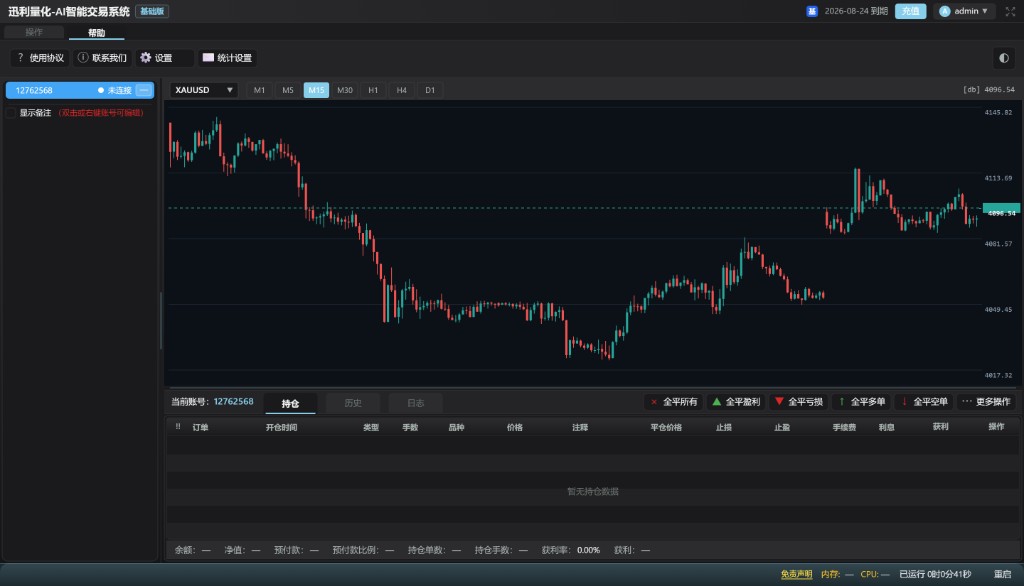Close losing positions with 全平亏损
The height and width of the screenshot is (586, 1024).
(799, 402)
